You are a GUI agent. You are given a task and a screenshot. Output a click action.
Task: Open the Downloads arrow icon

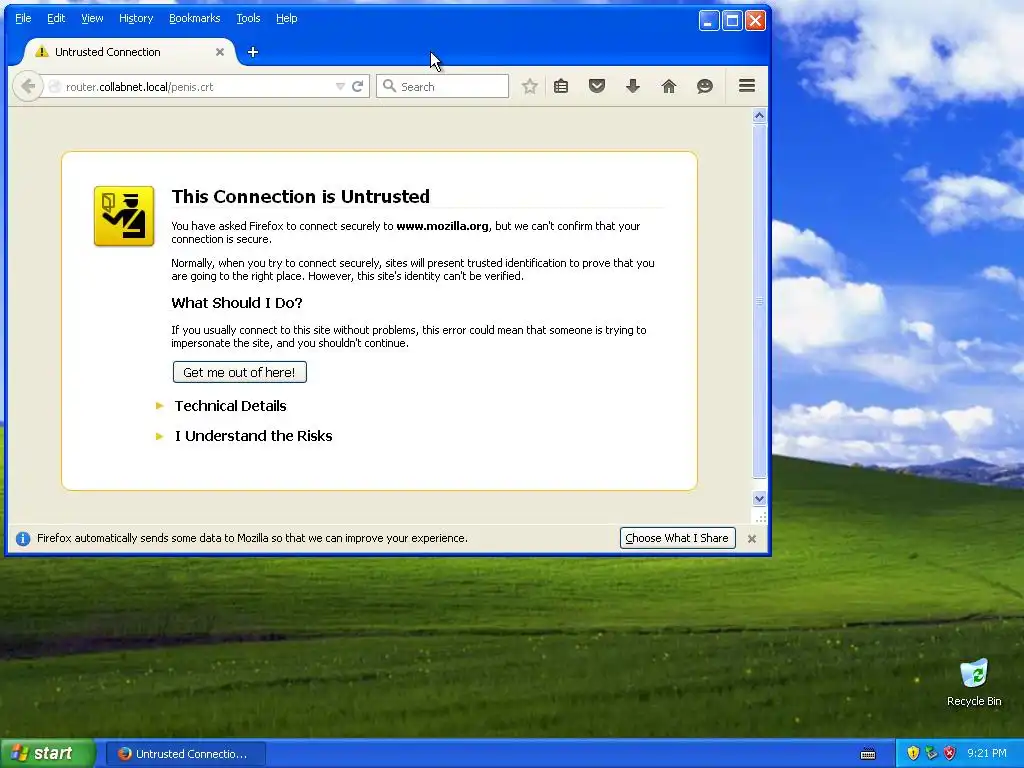633,86
